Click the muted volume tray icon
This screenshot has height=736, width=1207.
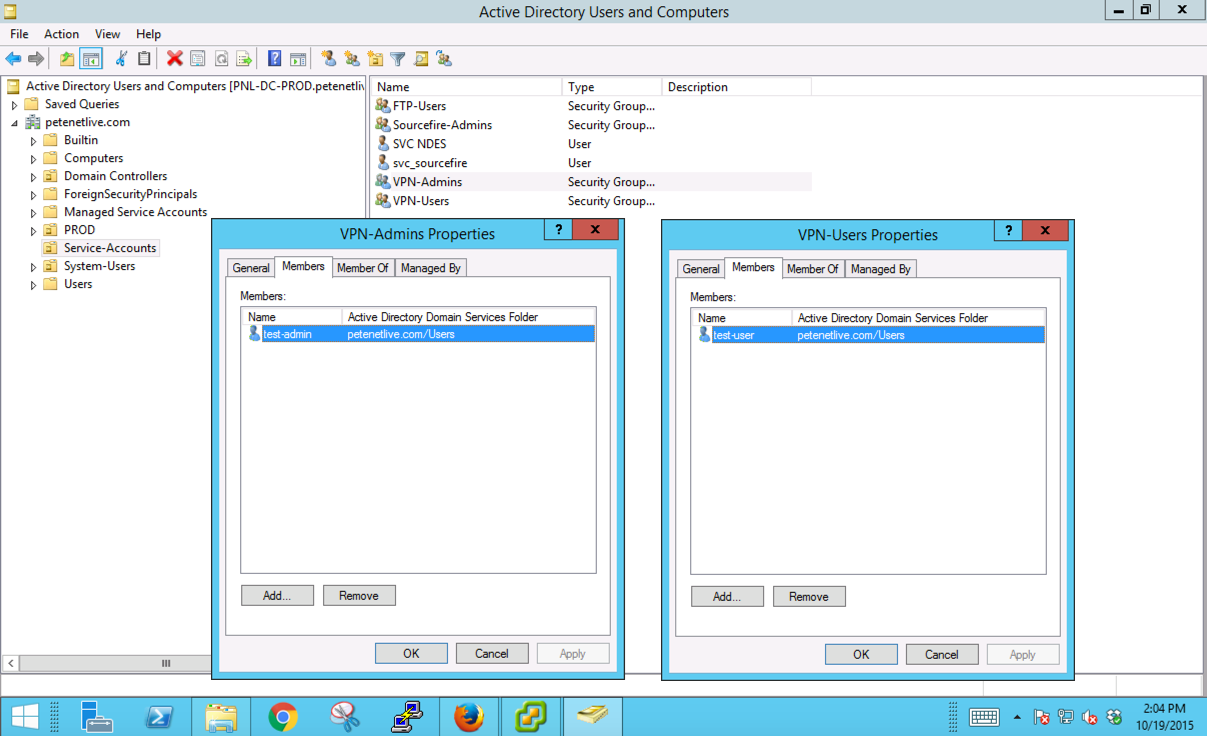click(x=1090, y=717)
